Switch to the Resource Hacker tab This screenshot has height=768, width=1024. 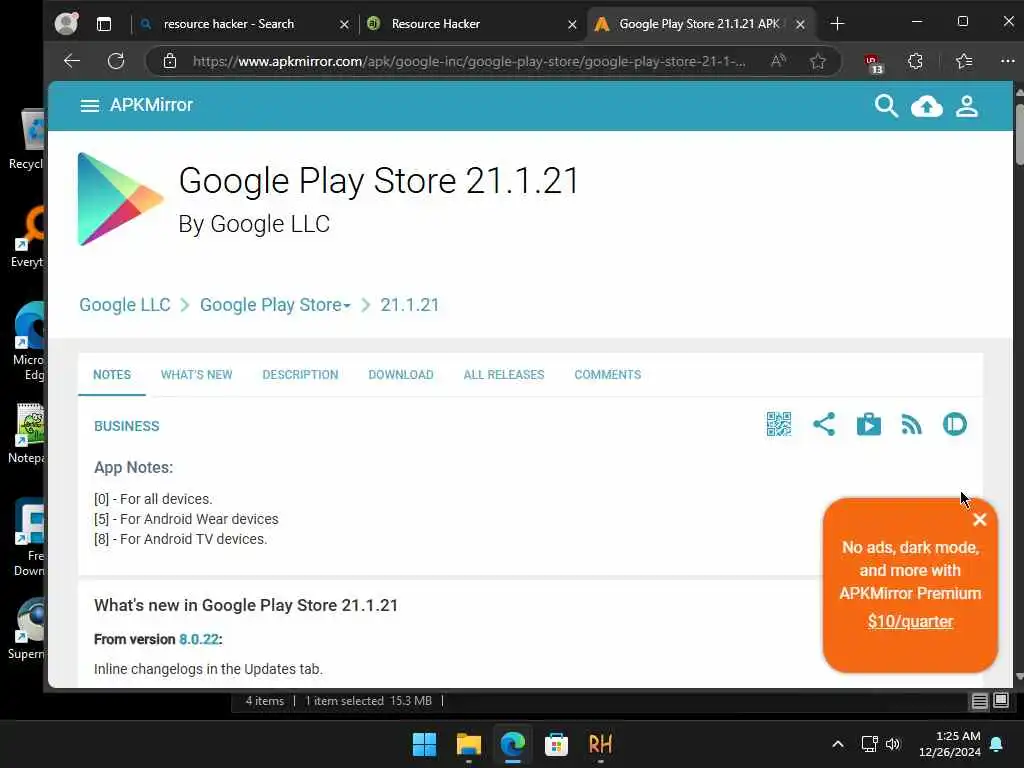436,24
